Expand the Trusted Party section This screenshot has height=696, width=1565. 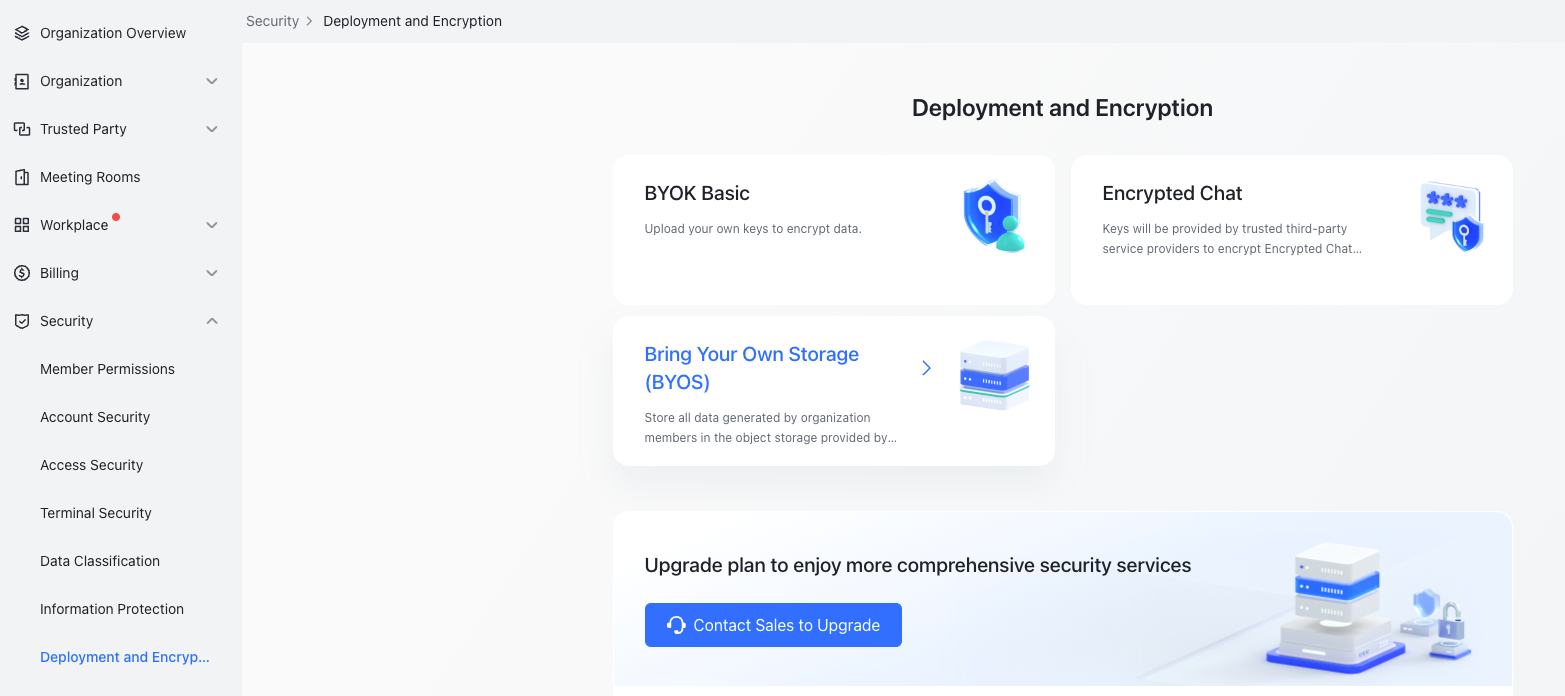(211, 129)
